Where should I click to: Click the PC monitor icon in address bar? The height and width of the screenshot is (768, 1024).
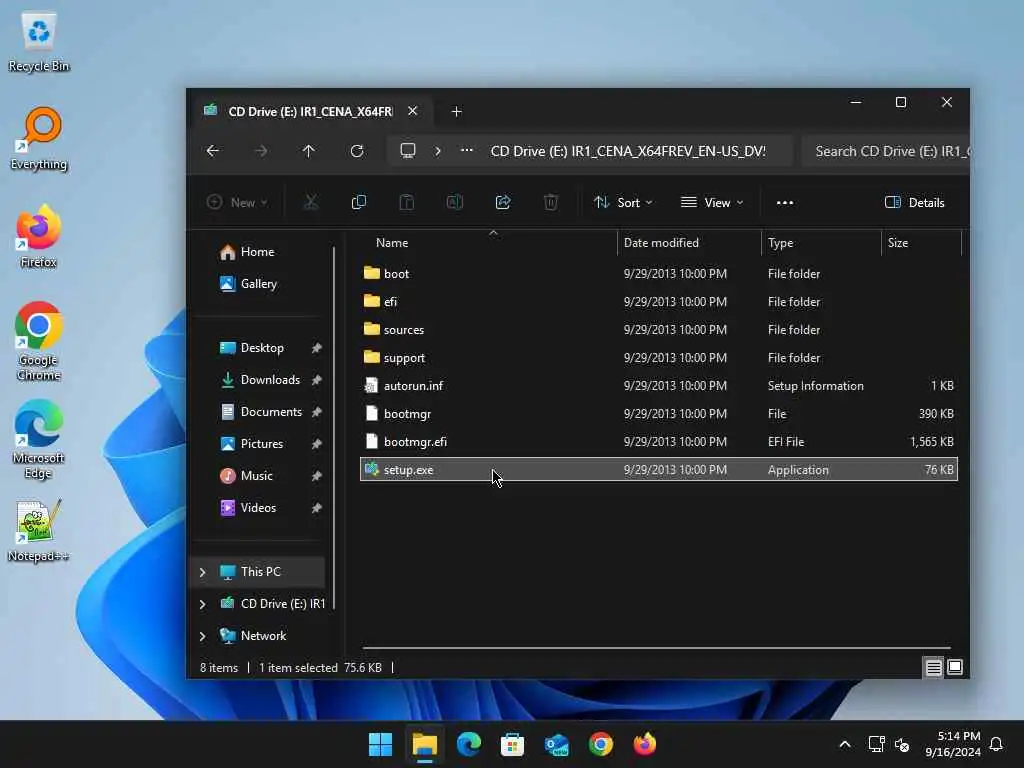(x=408, y=151)
